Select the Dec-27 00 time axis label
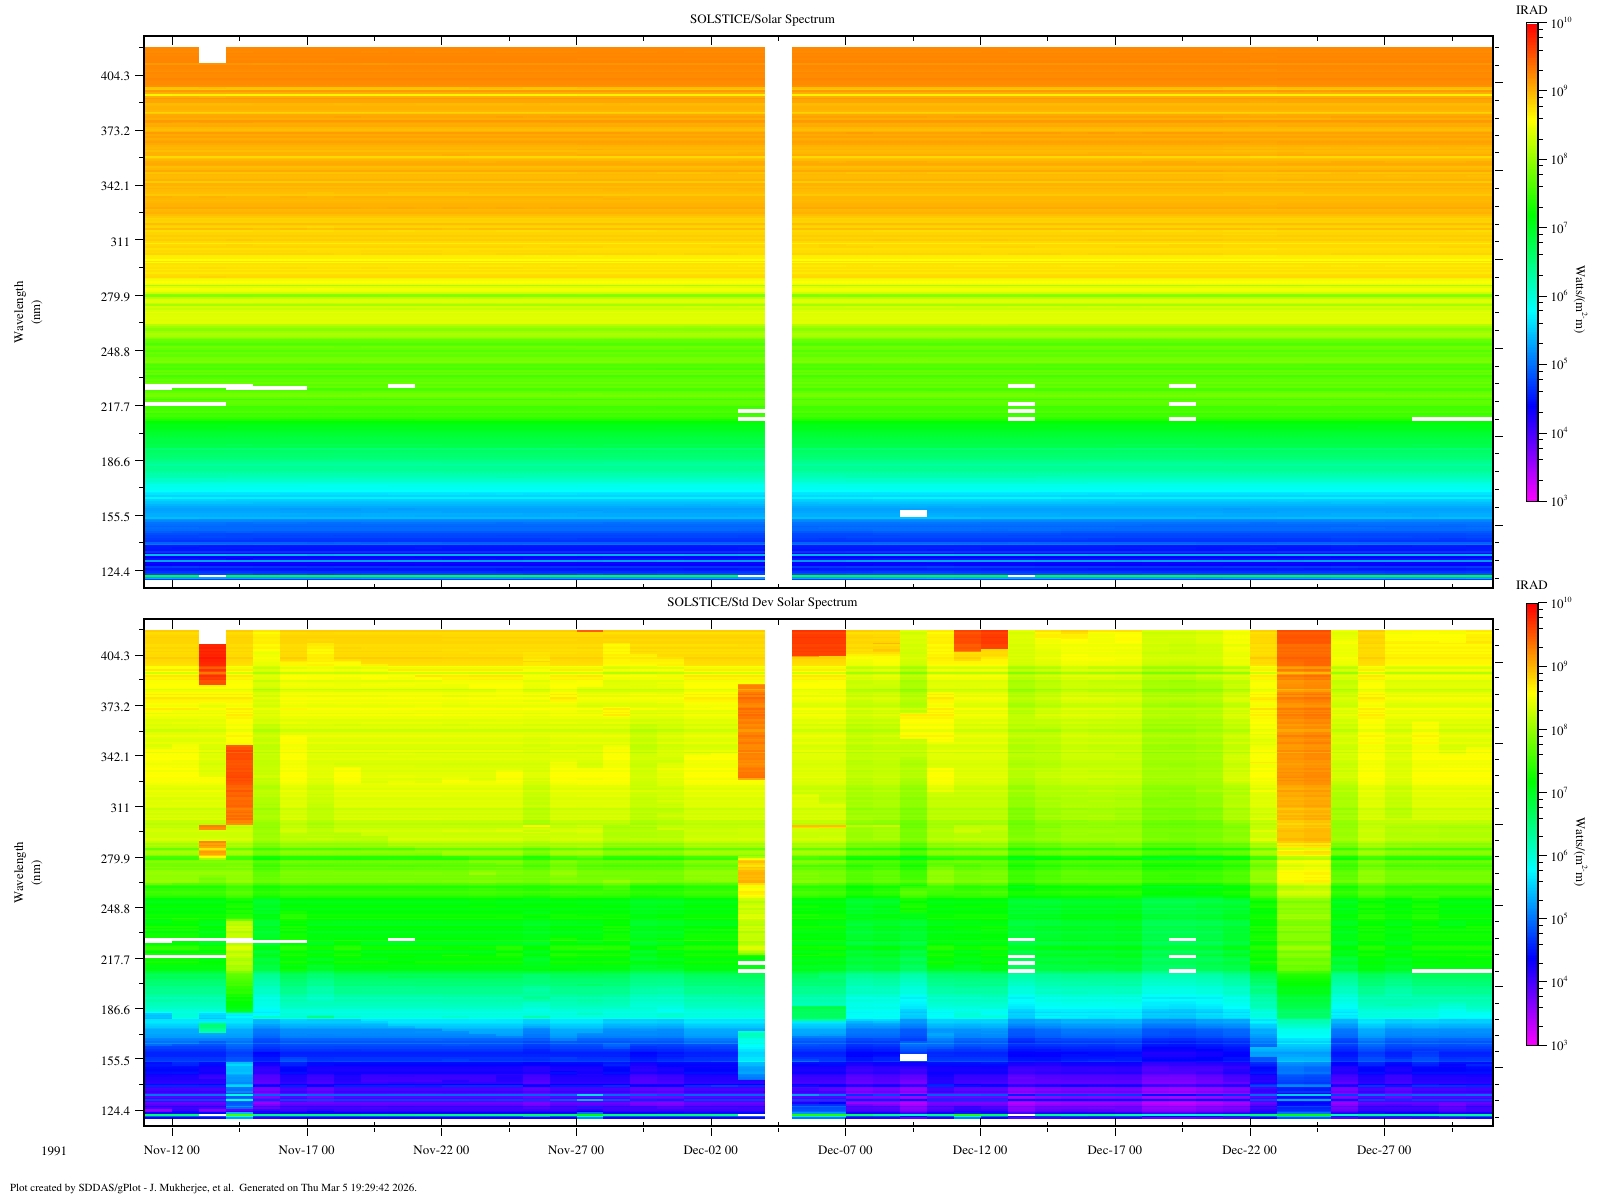The height and width of the screenshot is (1200, 1600). (1384, 1150)
